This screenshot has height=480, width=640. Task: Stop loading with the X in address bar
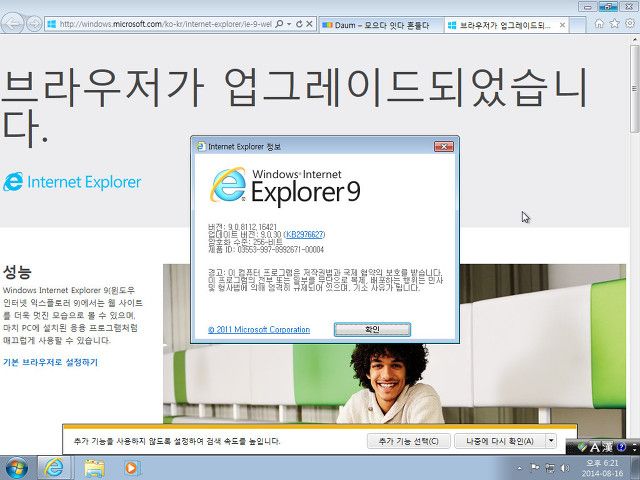(x=309, y=24)
